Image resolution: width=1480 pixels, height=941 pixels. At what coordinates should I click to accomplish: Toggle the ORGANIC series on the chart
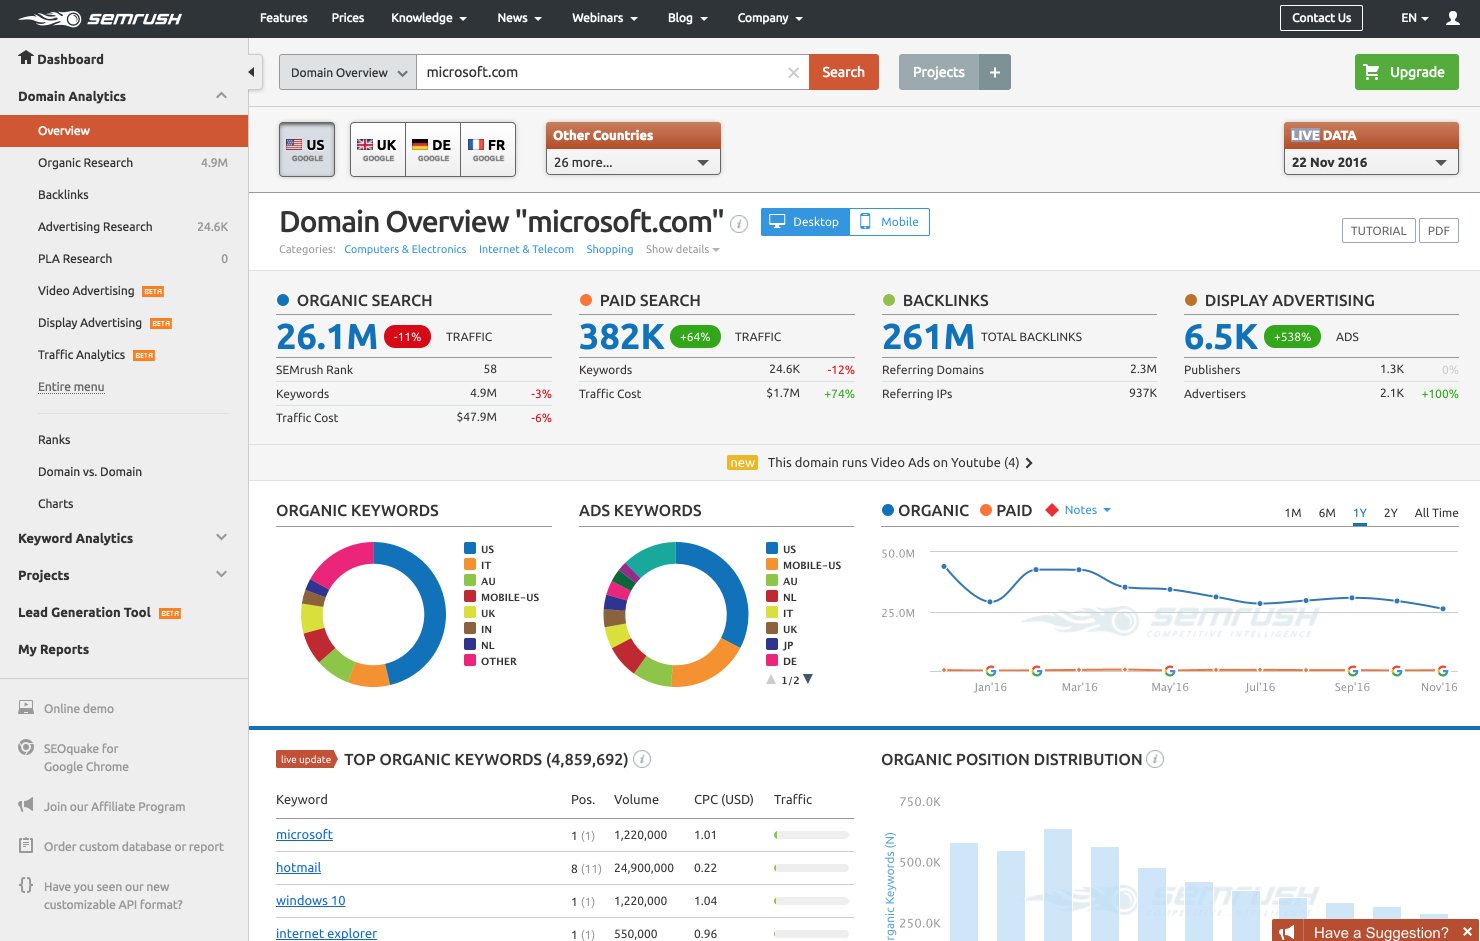925,510
